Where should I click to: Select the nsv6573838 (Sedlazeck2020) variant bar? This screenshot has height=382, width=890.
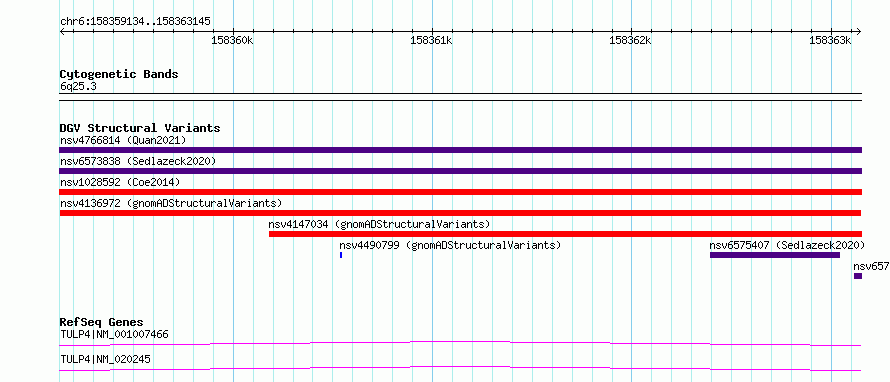click(x=460, y=171)
